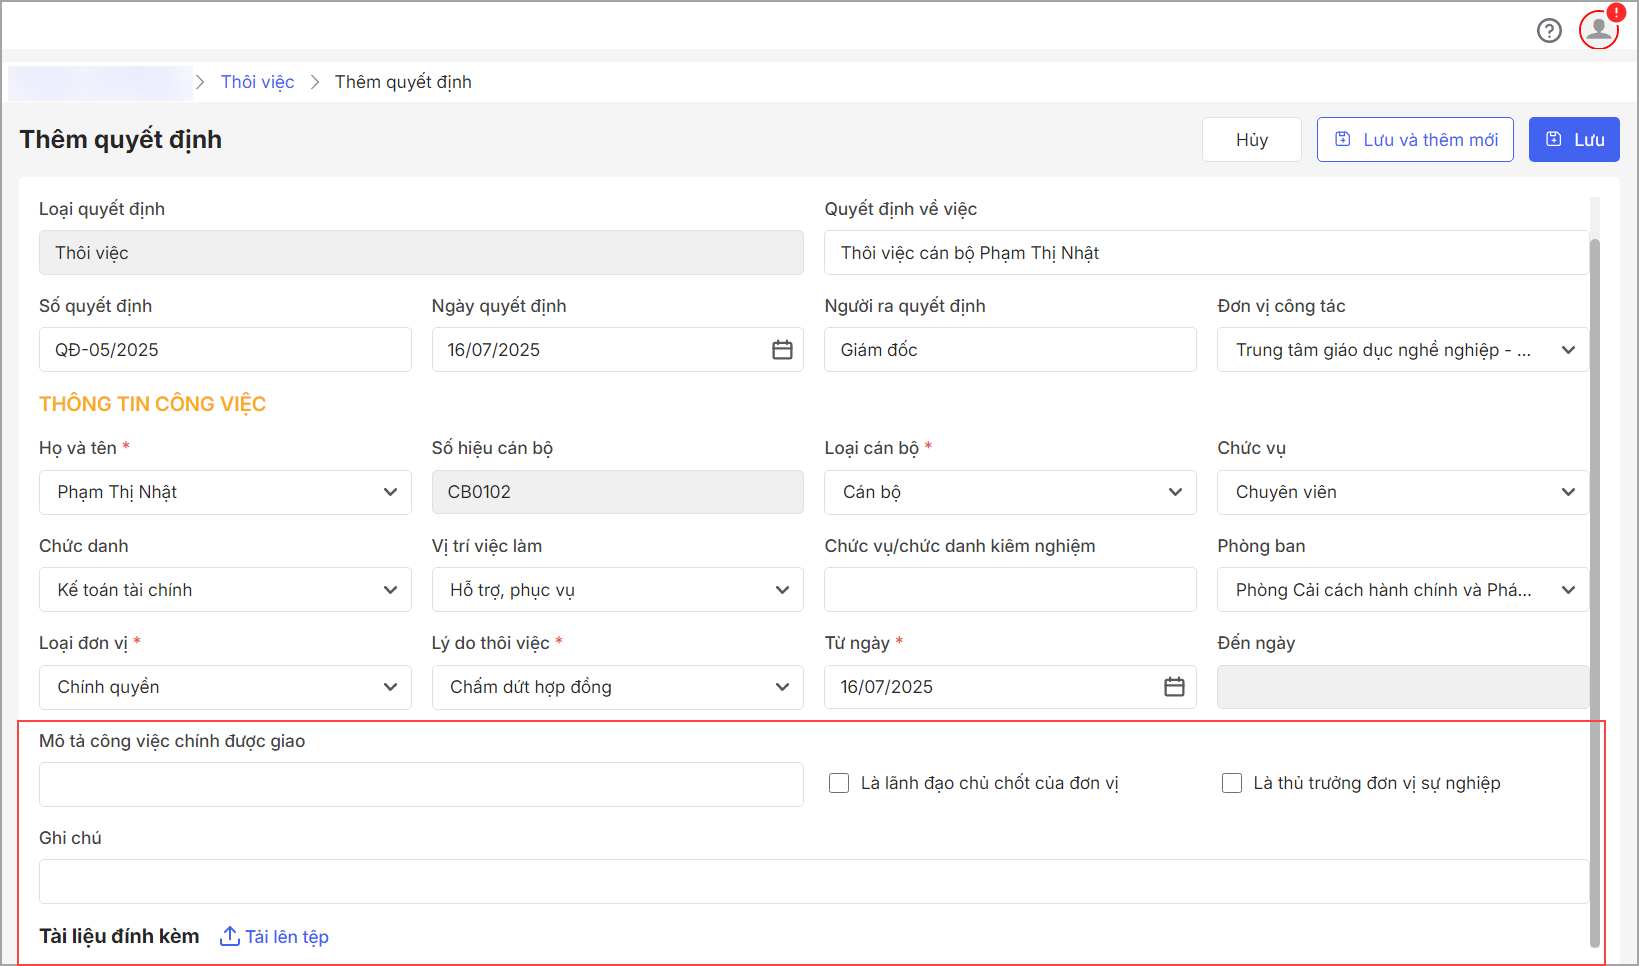Click the save icon in Lưu button
Image resolution: width=1639 pixels, height=966 pixels.
point(1553,140)
